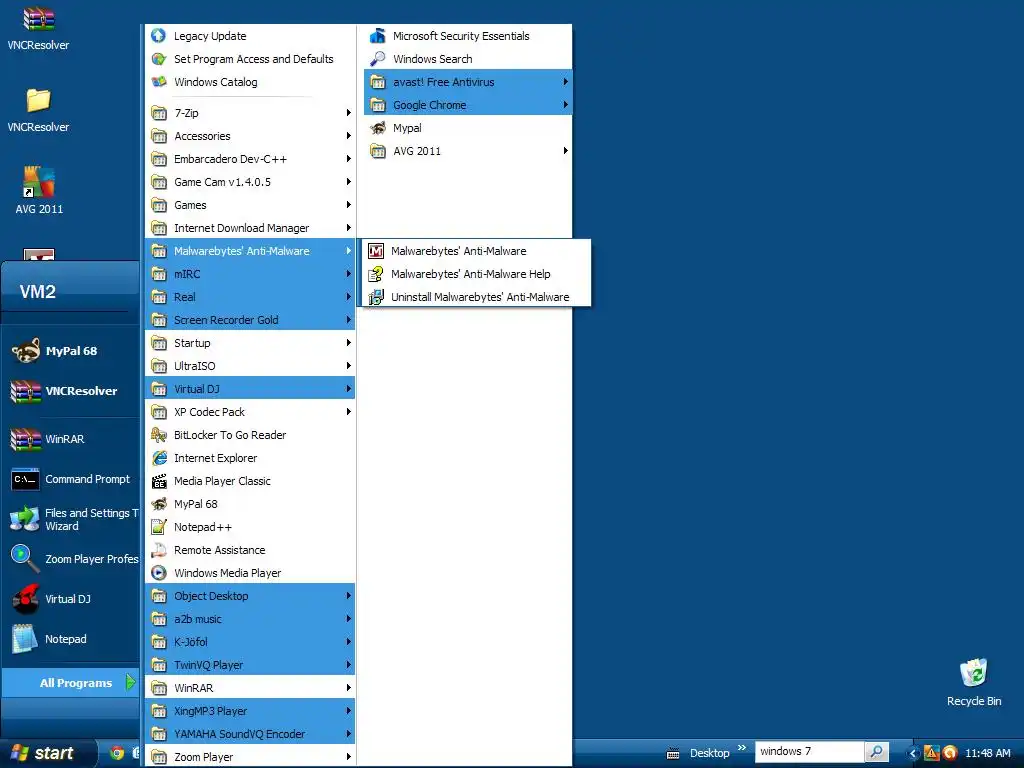1024x768 pixels.
Task: Open Malwarebytes' Anti-Malware program icon
Action: point(376,251)
